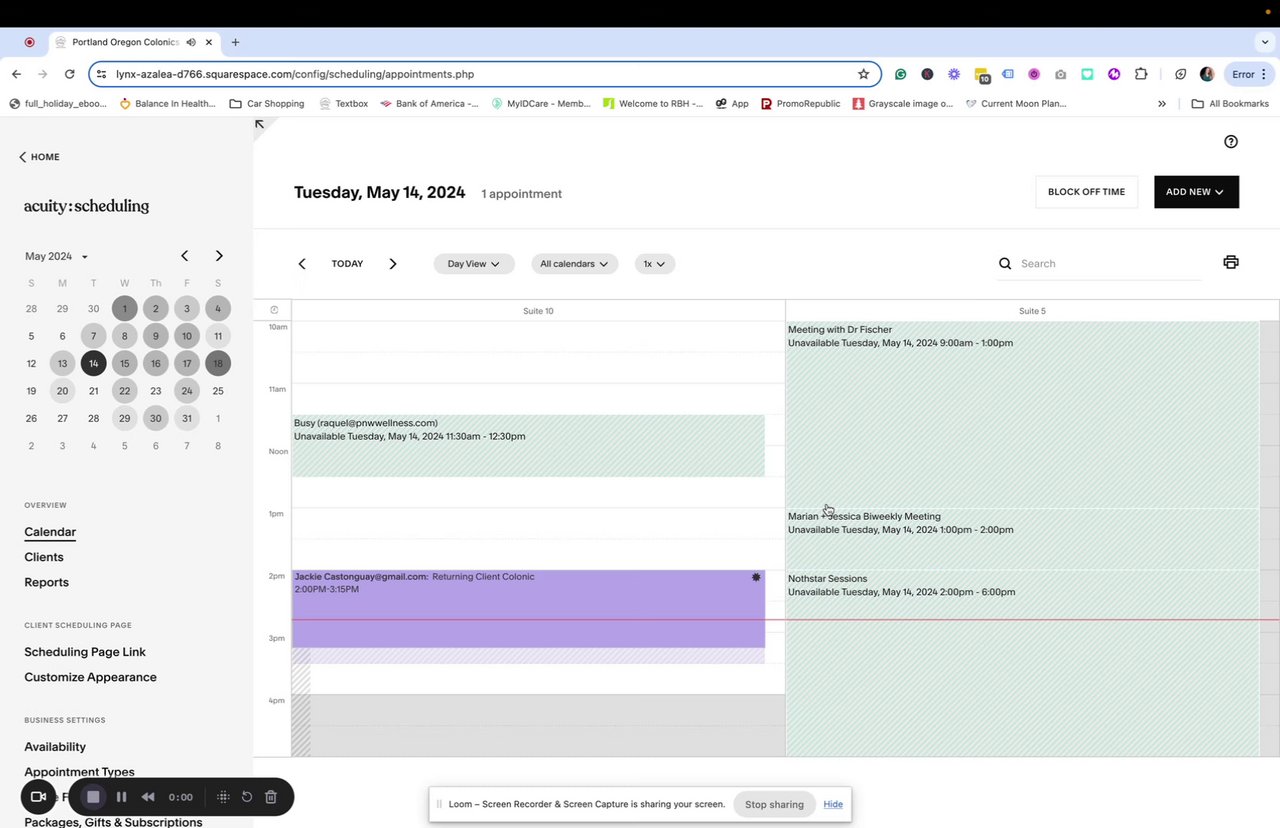Click BLOCK OFF TIME button

[1086, 192]
